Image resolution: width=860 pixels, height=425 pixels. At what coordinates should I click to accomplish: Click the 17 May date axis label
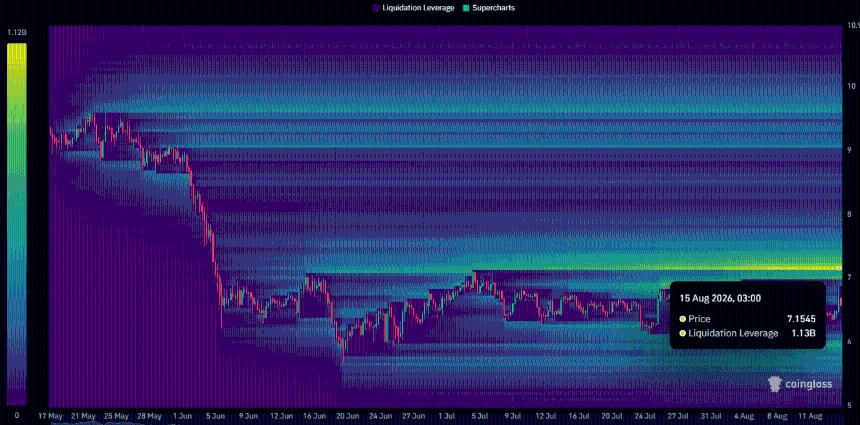(x=51, y=417)
